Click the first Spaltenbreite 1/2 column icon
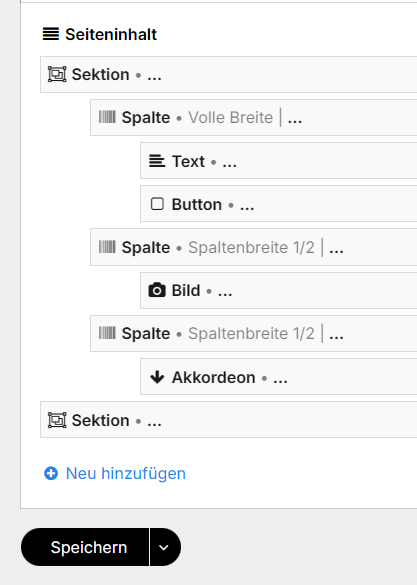This screenshot has width=417, height=585. tap(107, 247)
